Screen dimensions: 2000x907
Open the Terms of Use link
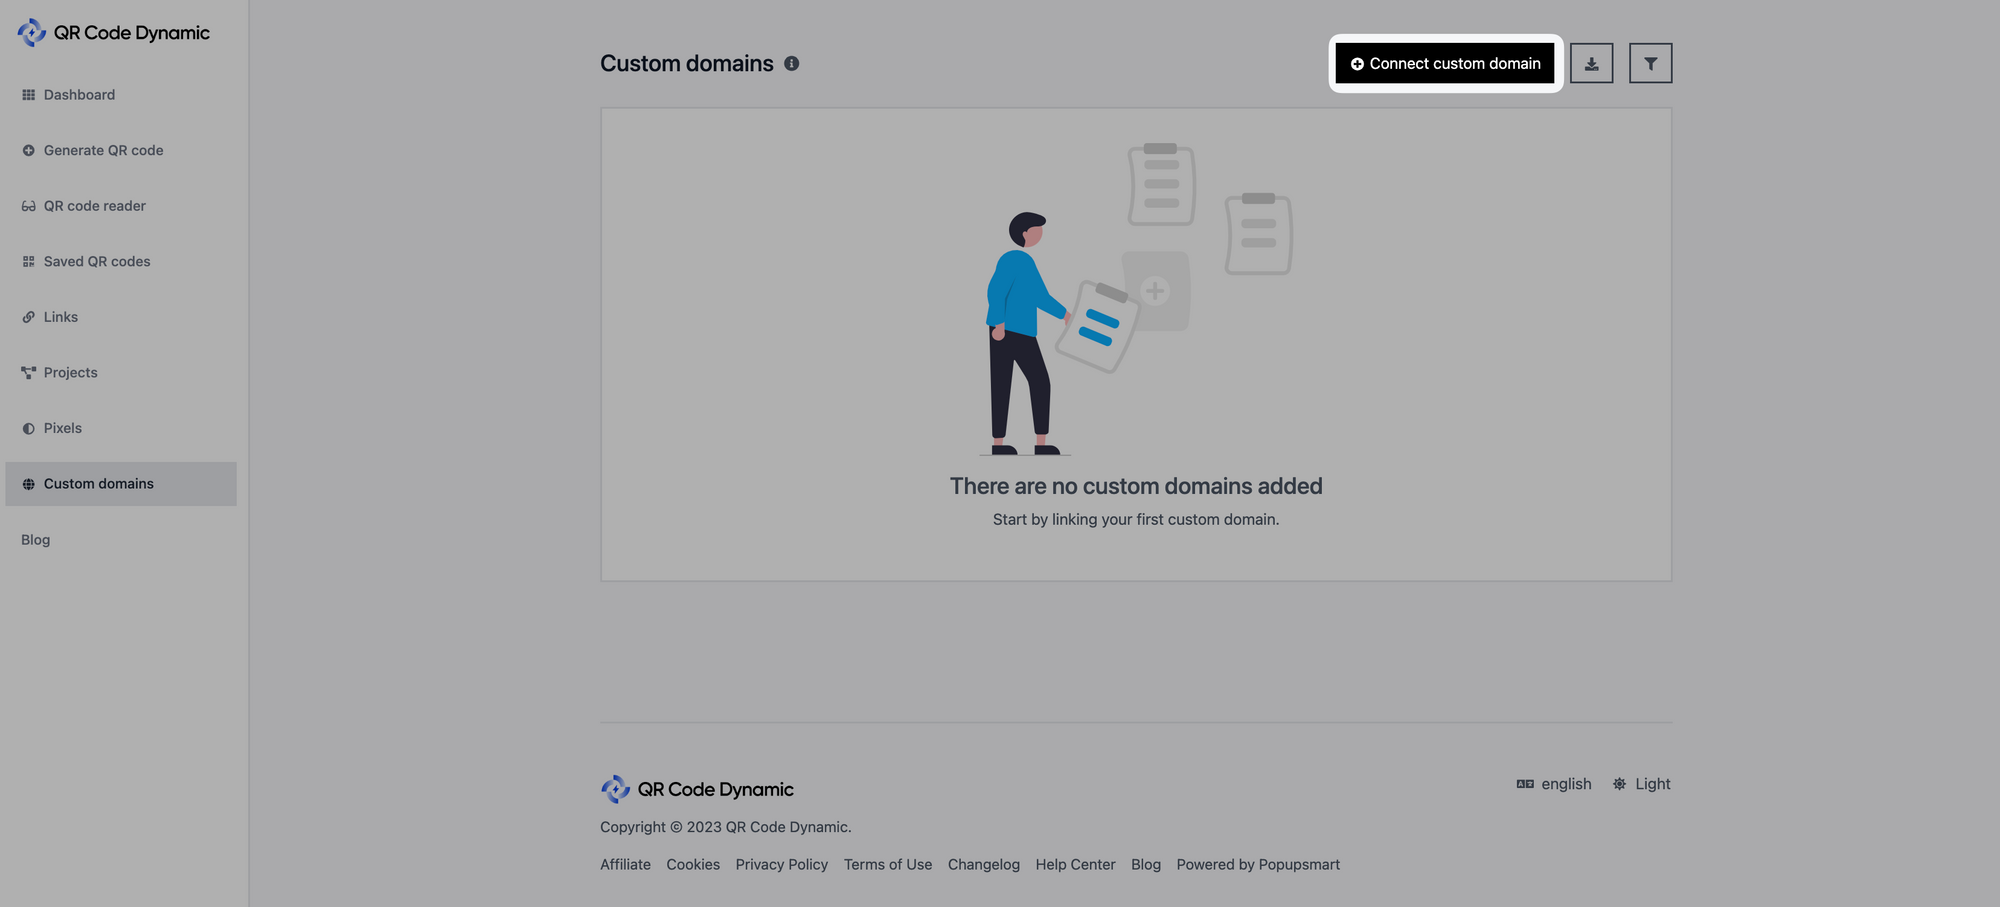click(888, 865)
